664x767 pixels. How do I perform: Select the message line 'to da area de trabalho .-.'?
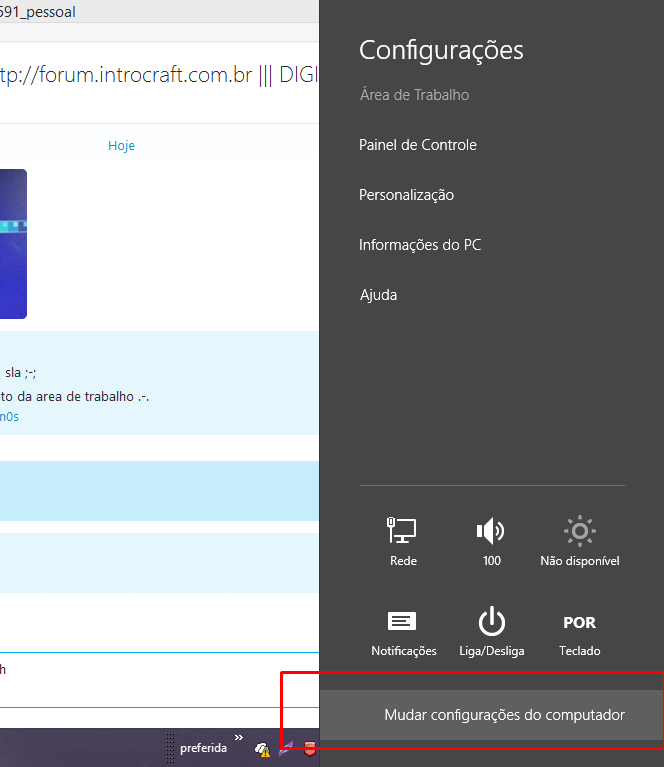[74, 396]
